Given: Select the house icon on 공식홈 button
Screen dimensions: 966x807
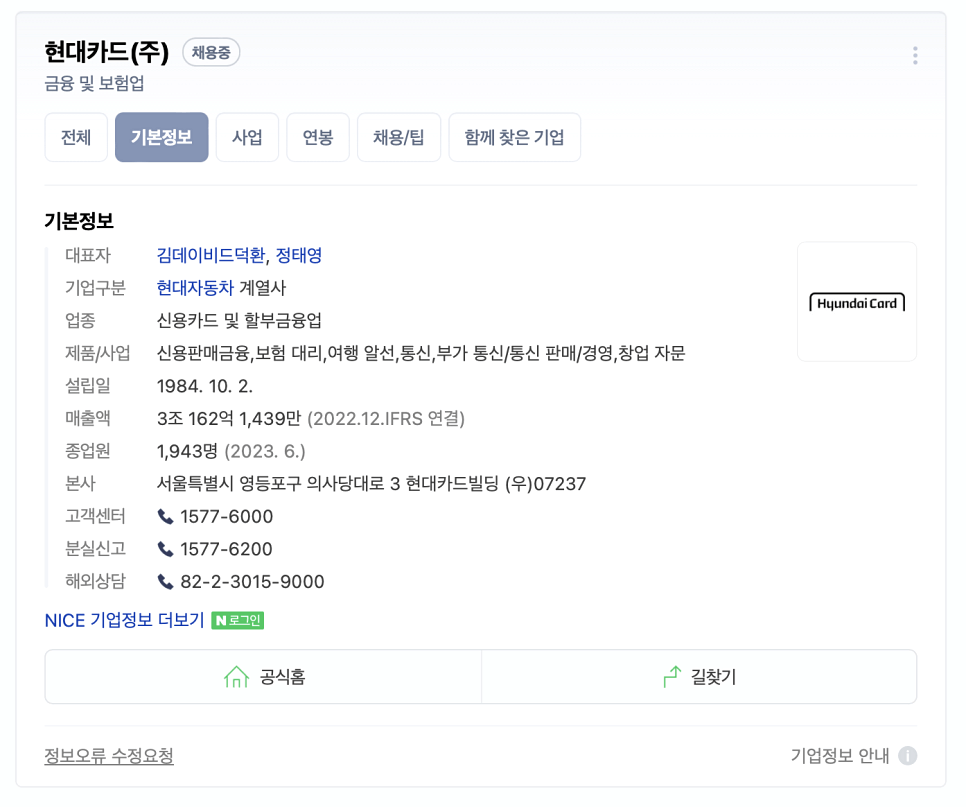Looking at the screenshot, I should (236, 676).
